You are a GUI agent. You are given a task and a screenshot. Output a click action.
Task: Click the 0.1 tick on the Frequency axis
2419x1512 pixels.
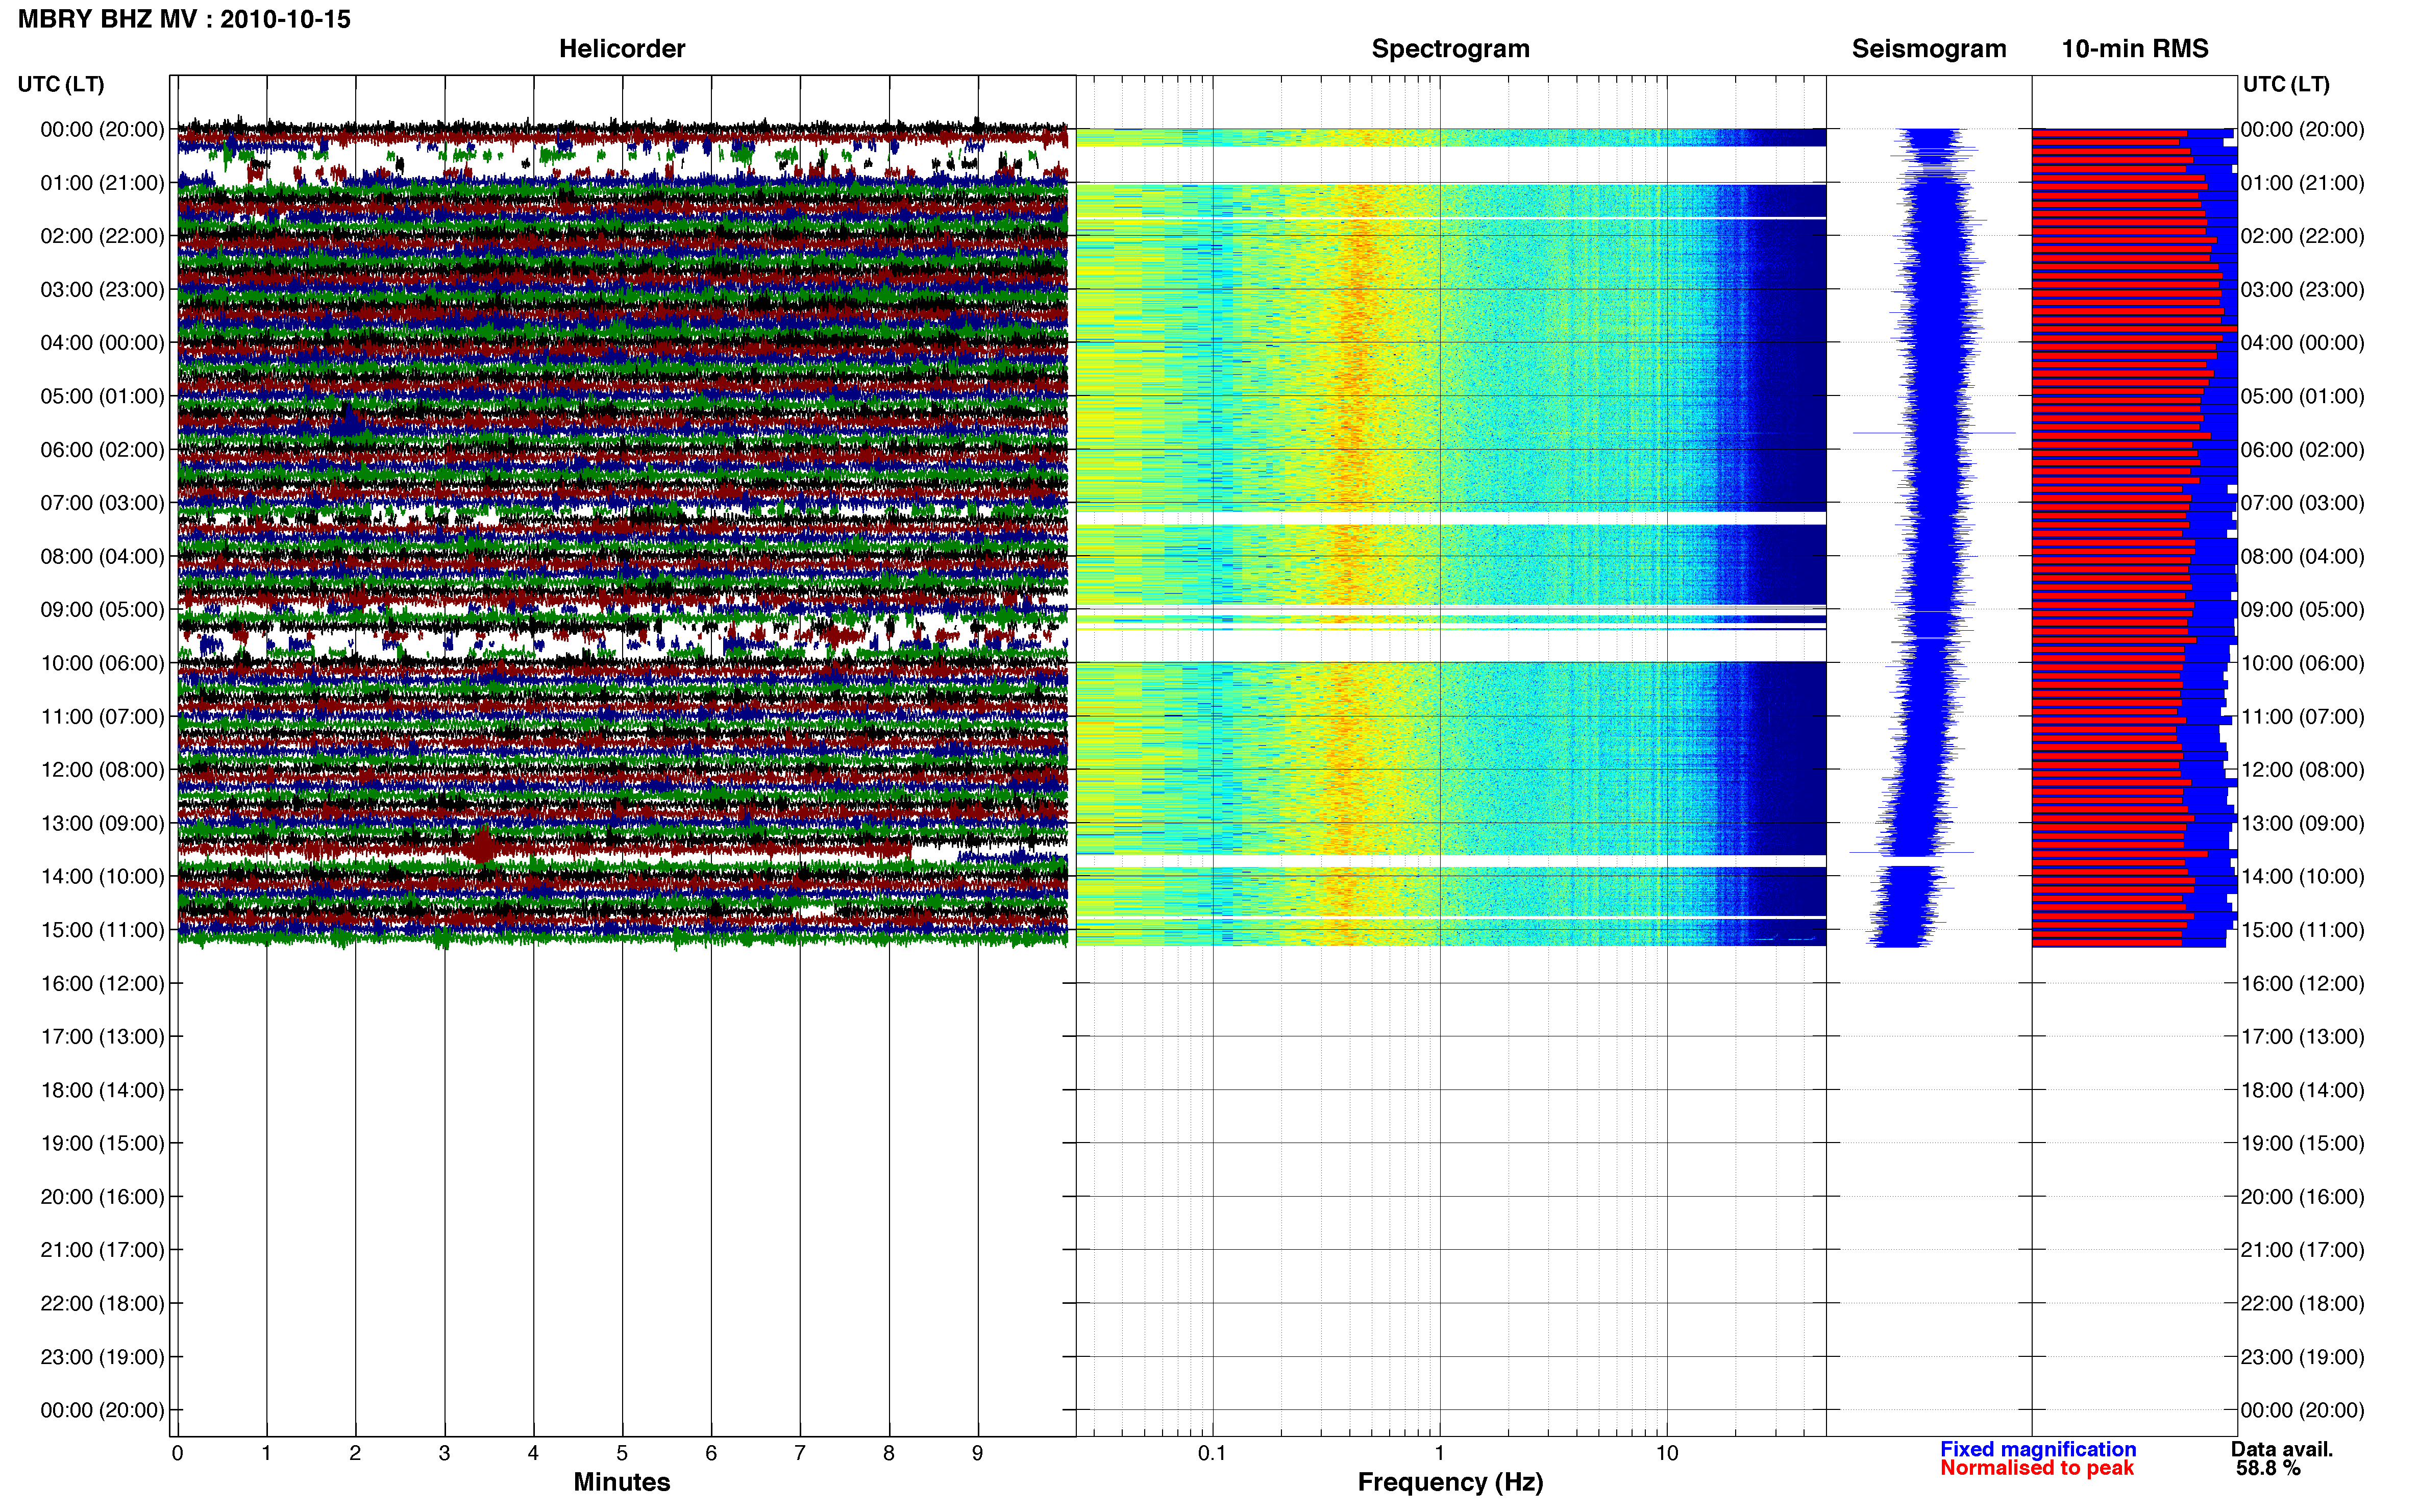(1212, 1453)
